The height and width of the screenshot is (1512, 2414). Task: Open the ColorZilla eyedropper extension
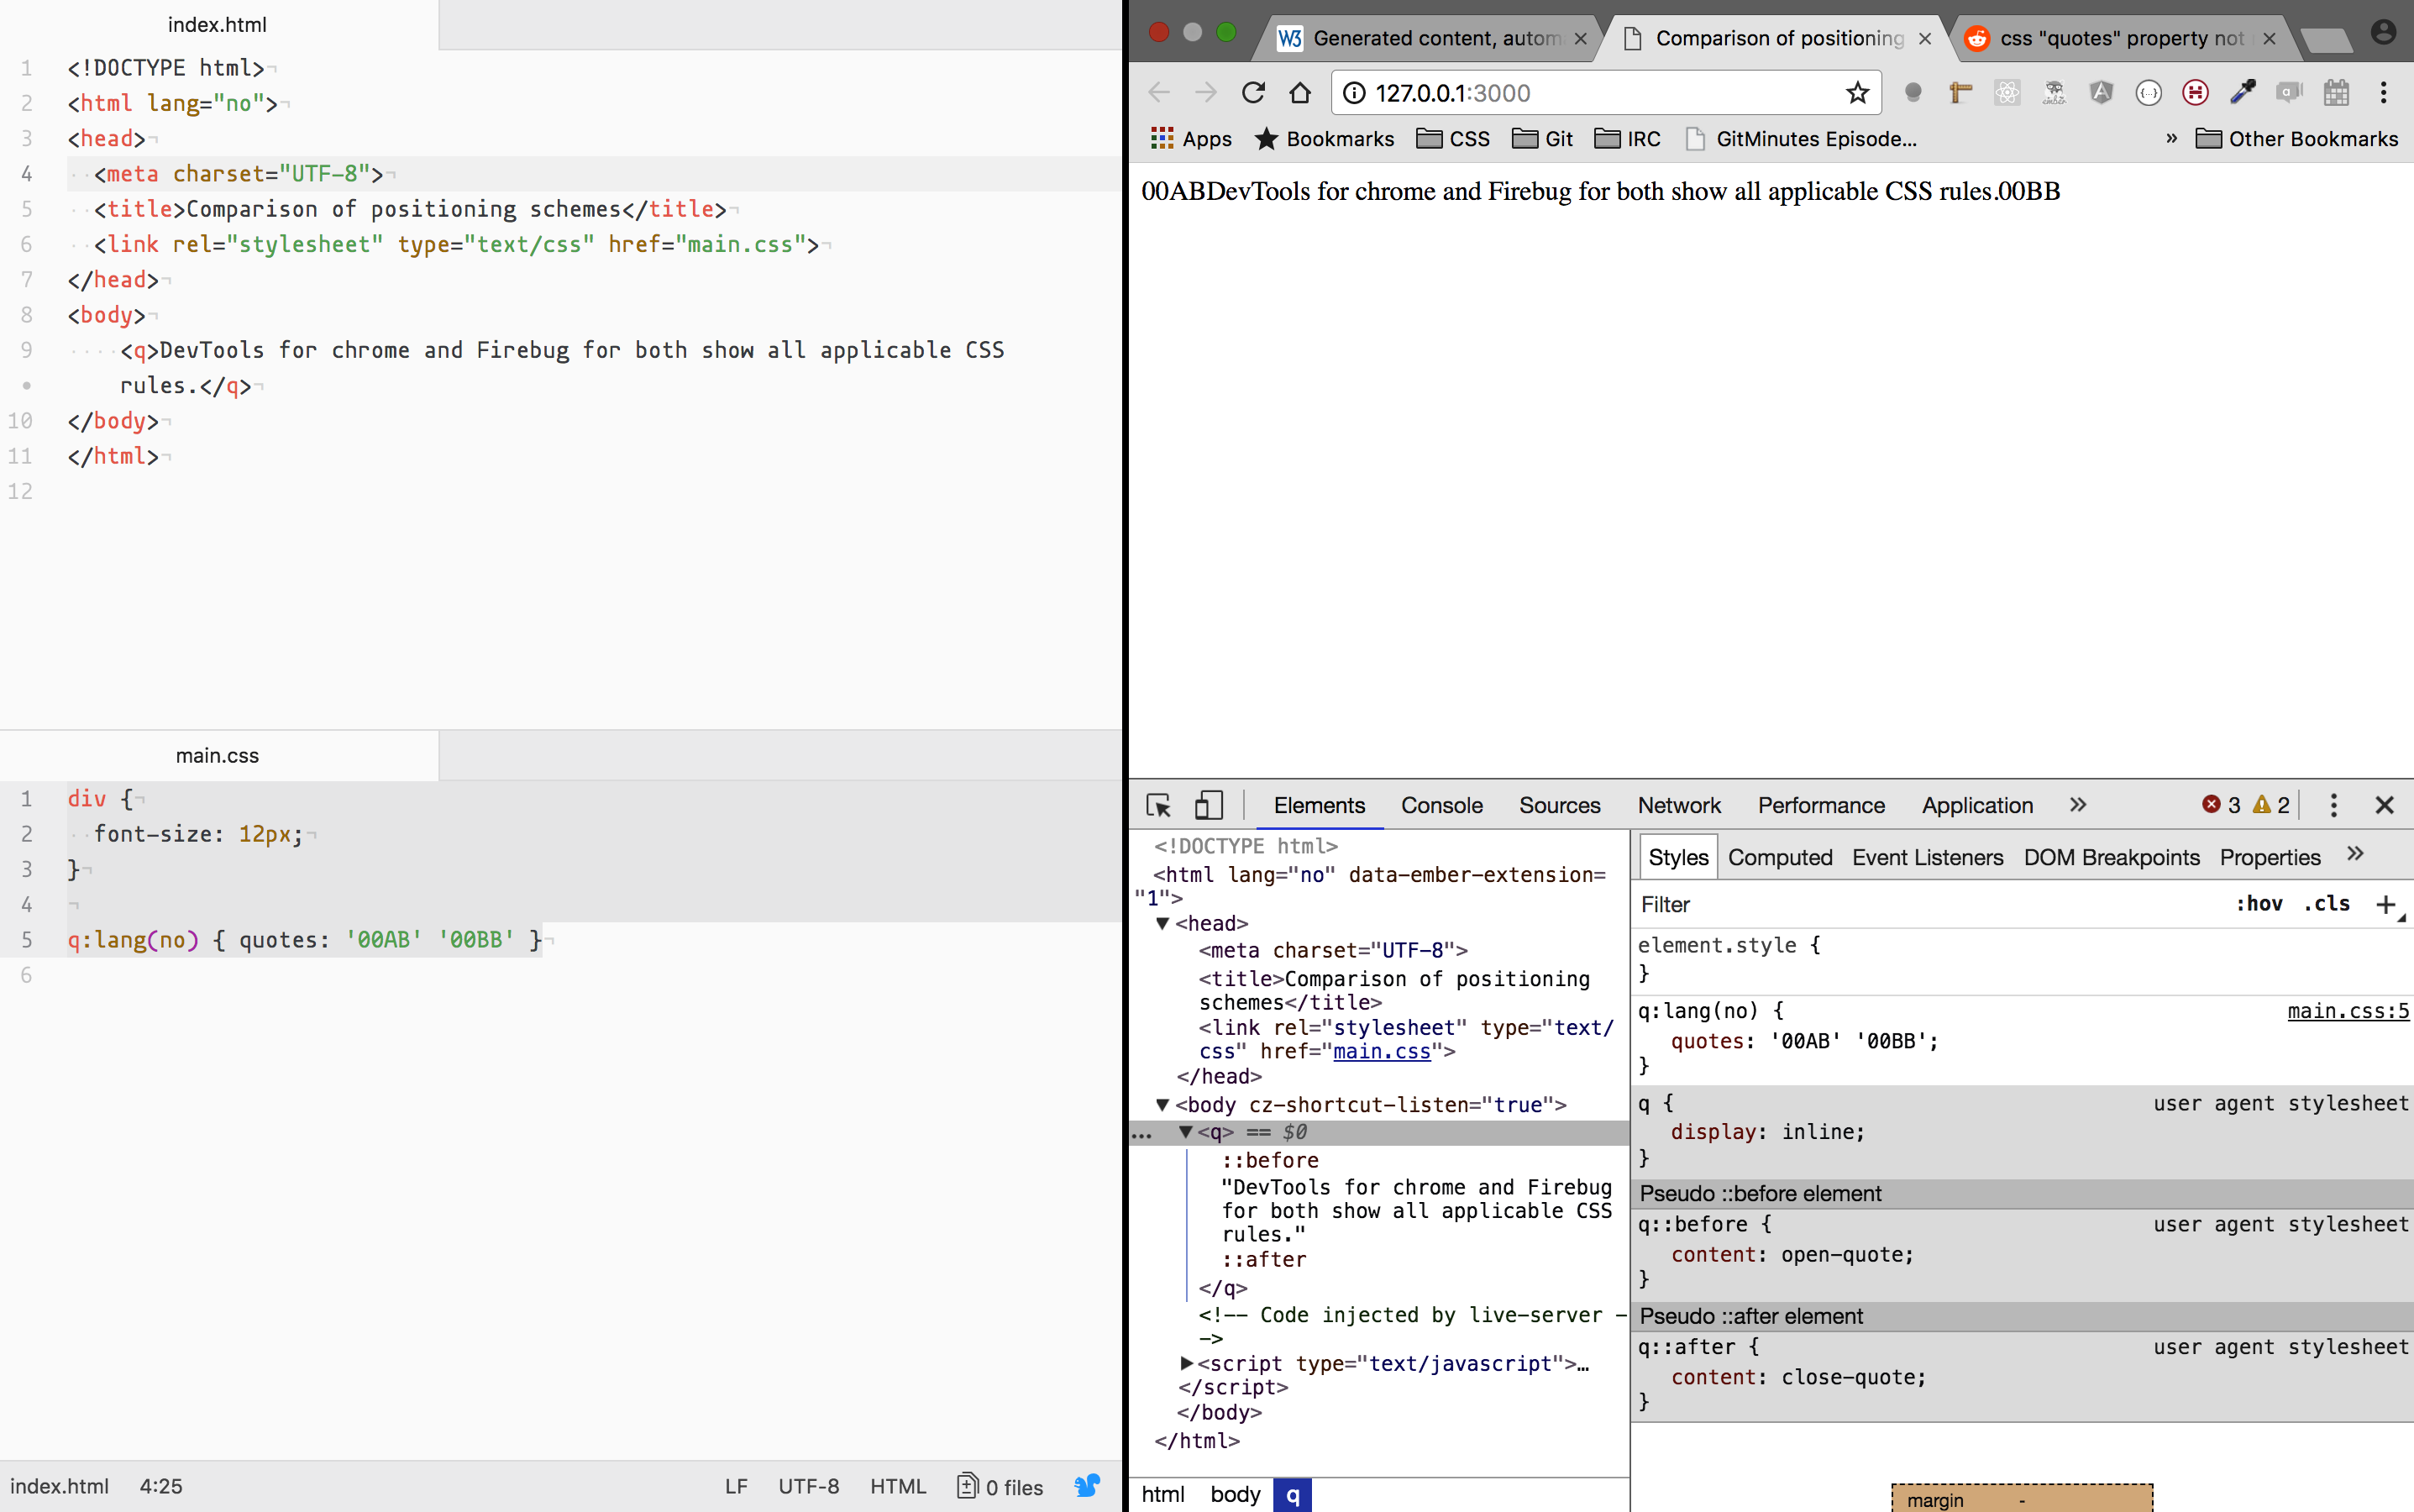(2243, 92)
